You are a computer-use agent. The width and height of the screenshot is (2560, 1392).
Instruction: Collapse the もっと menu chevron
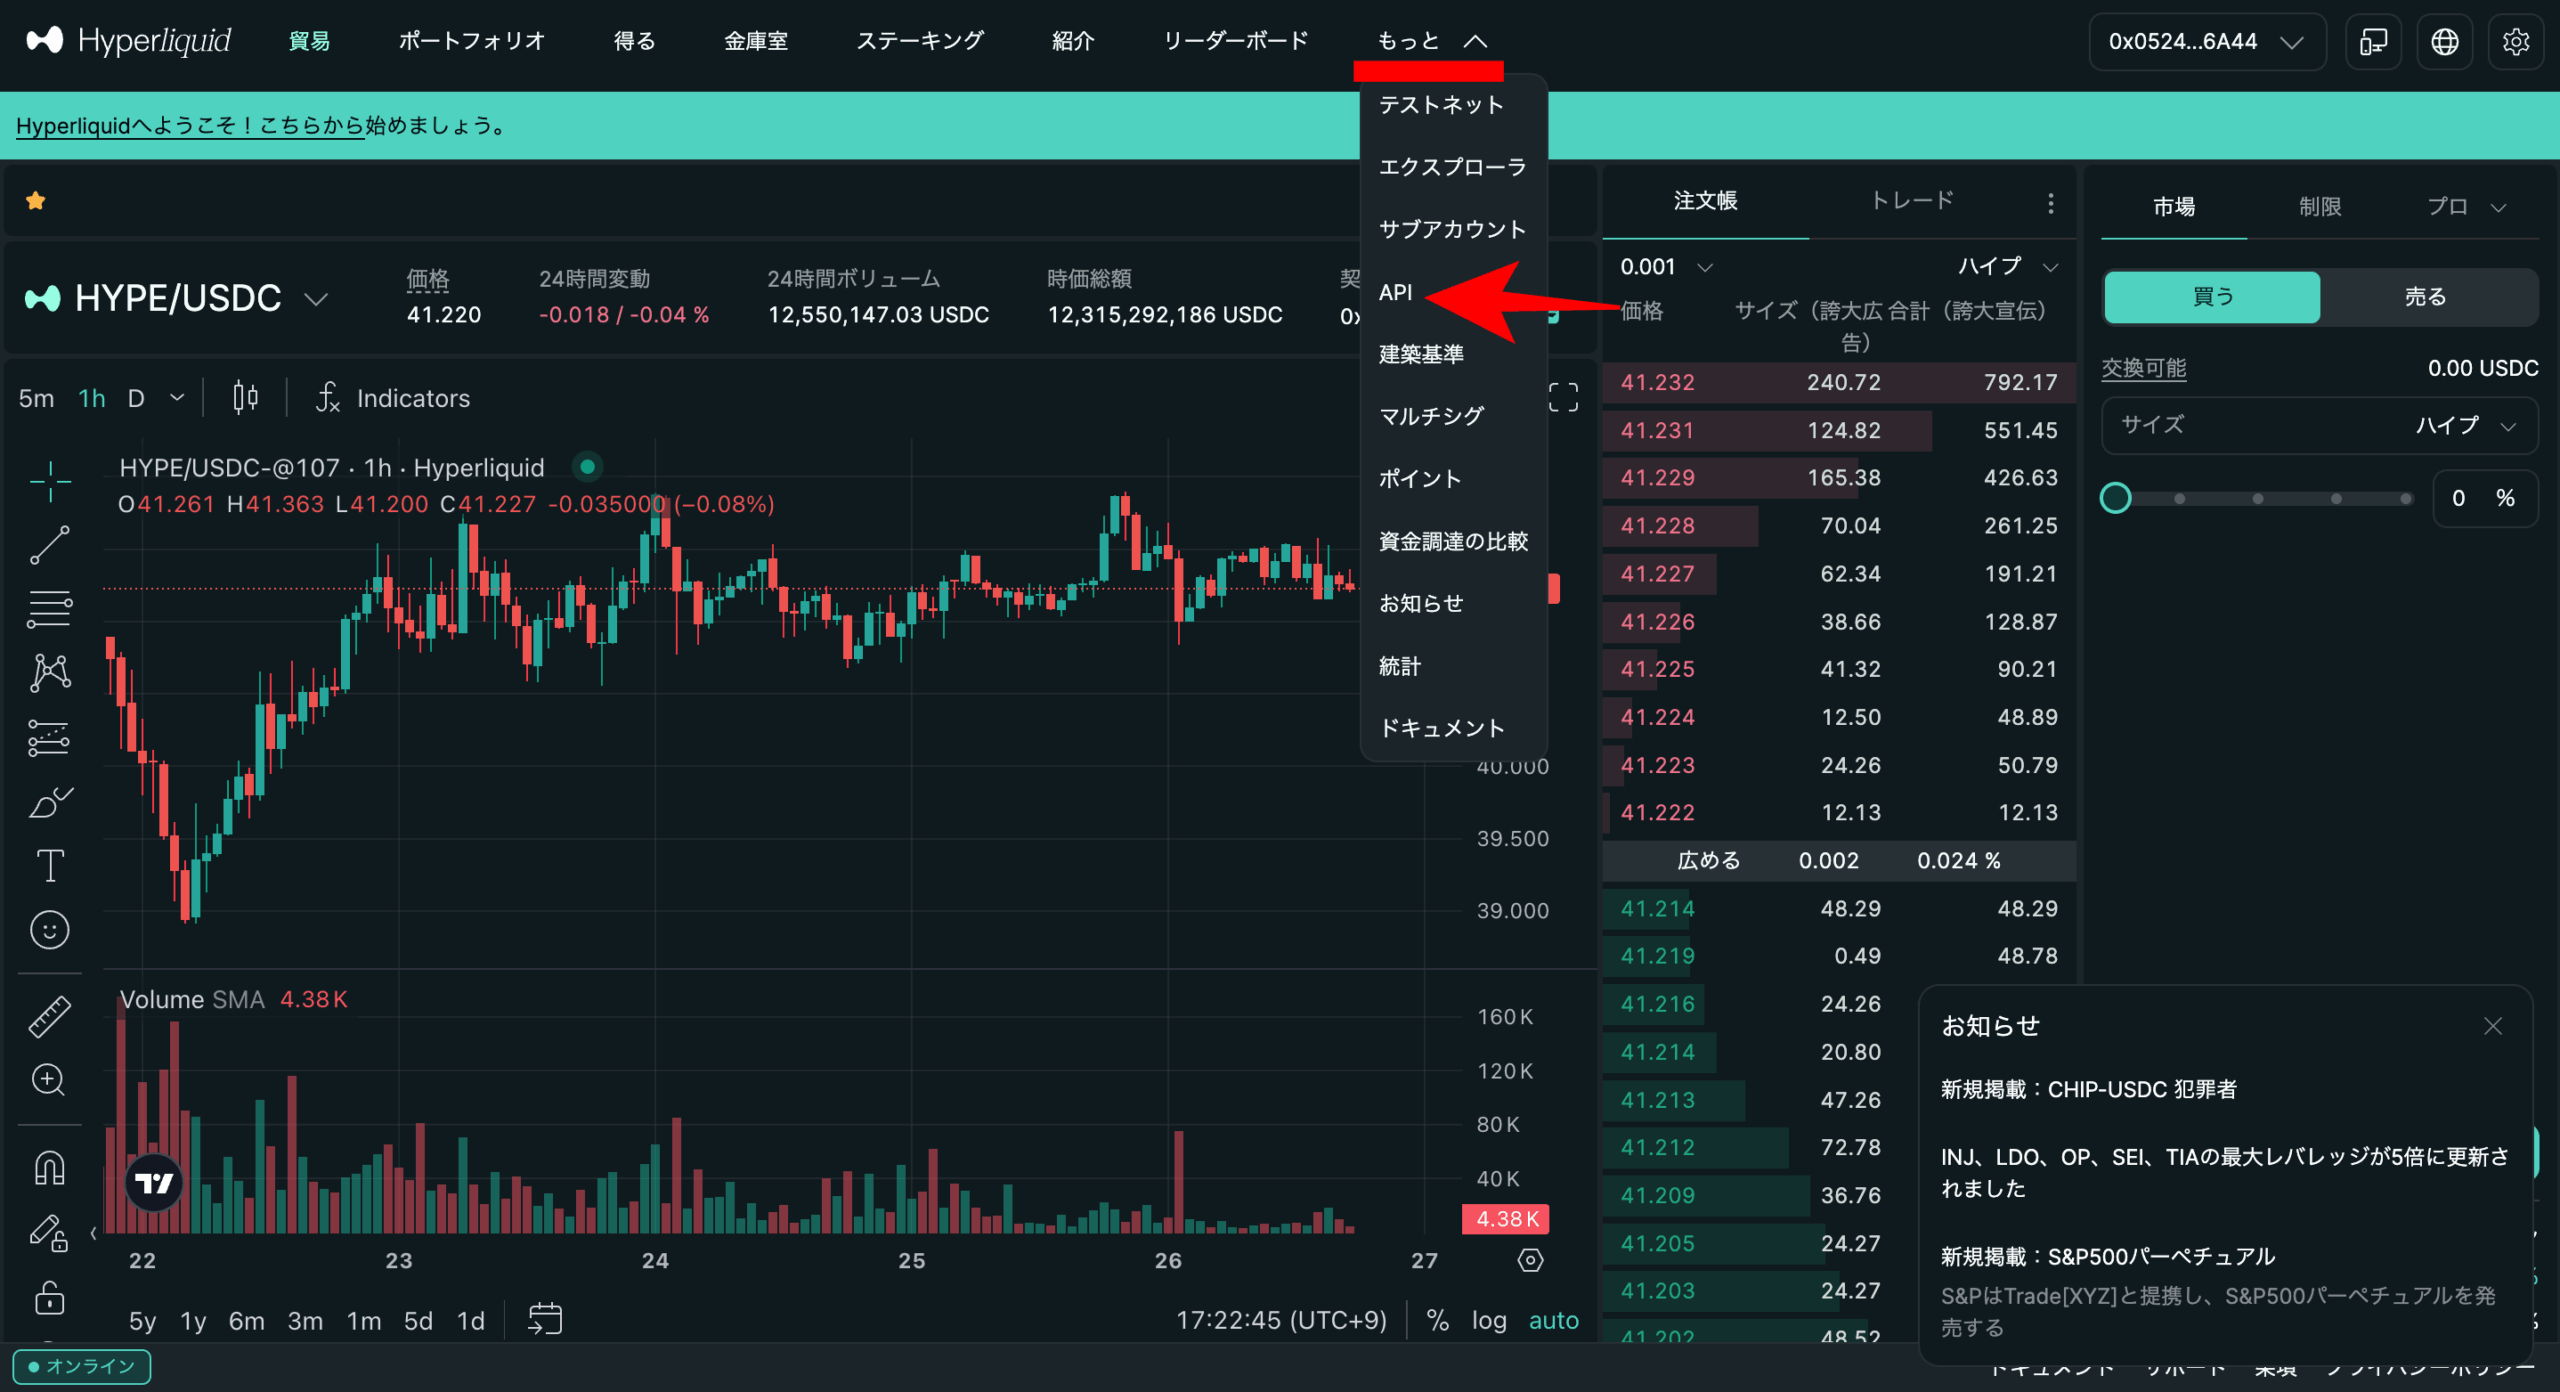coord(1475,41)
